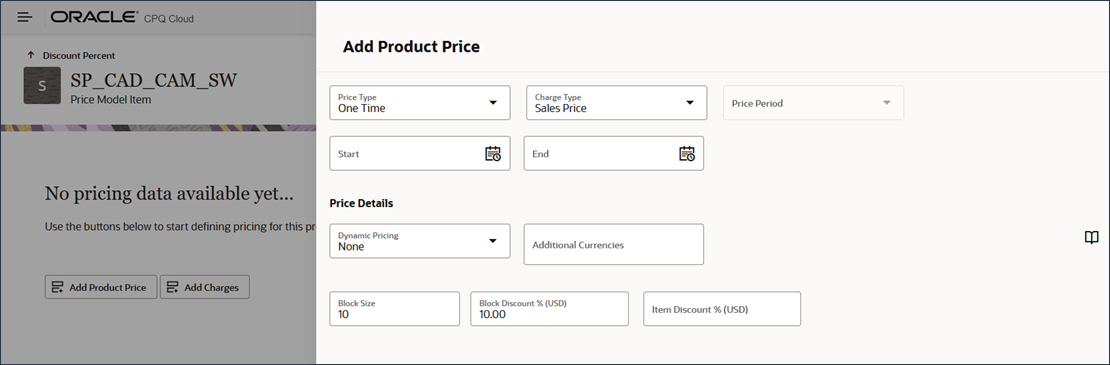This screenshot has height=365, width=1110.
Task: Click the Block Discount % (USD) field
Action: [x=549, y=309]
